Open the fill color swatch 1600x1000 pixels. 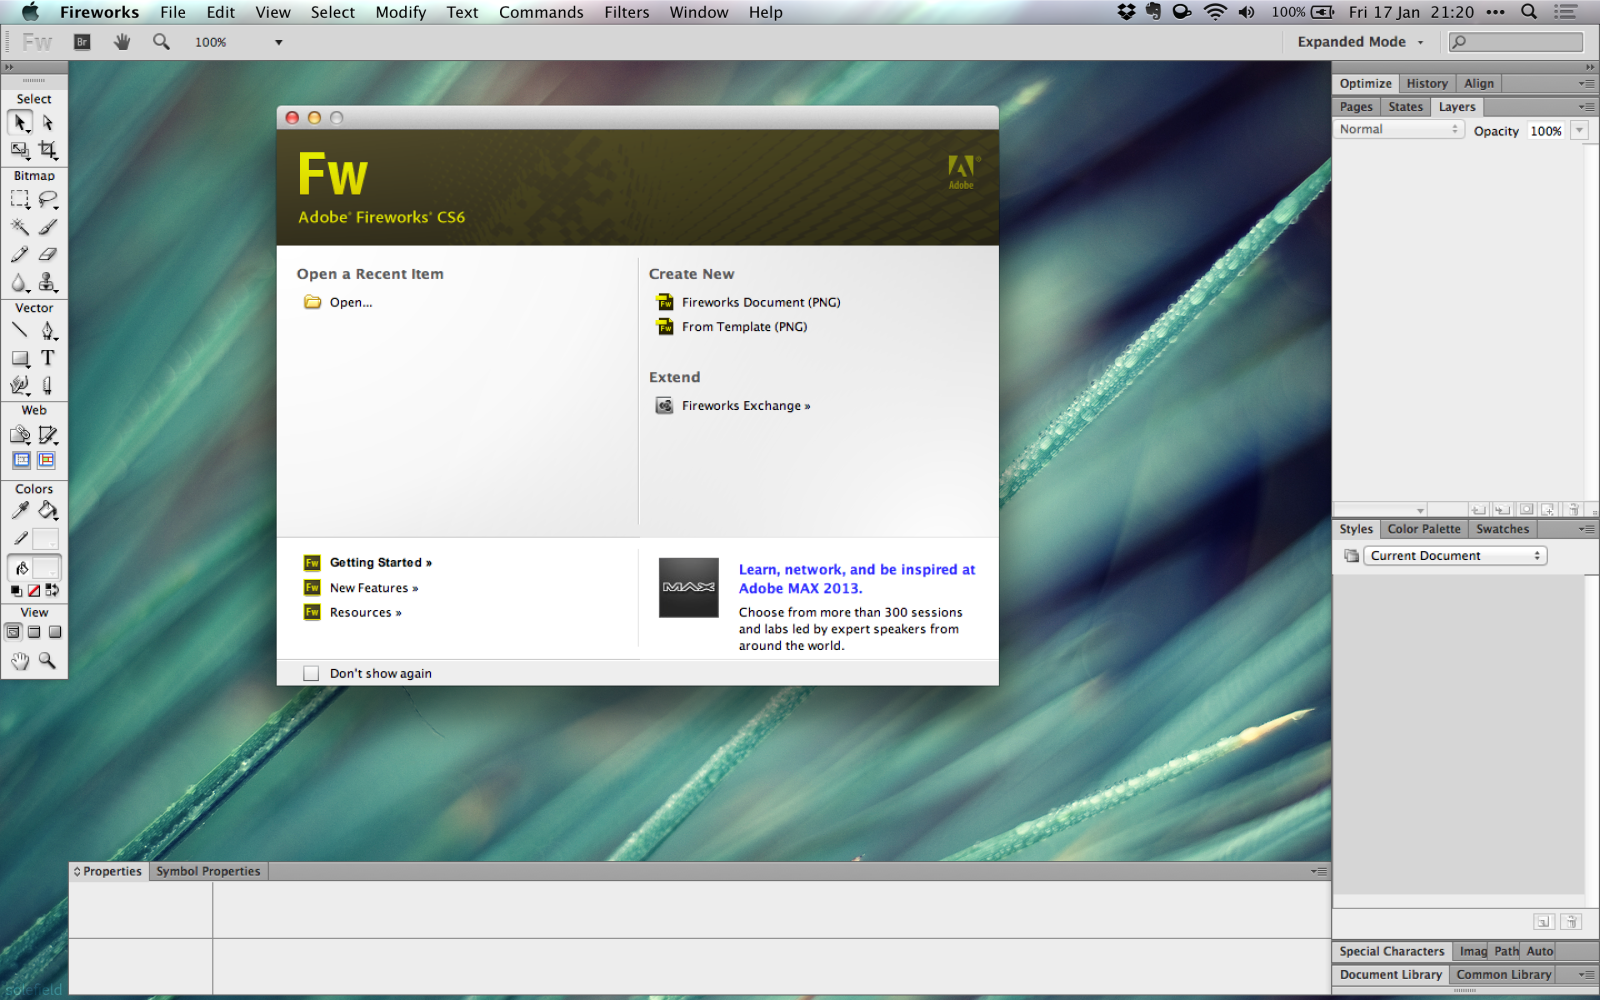click(x=46, y=568)
